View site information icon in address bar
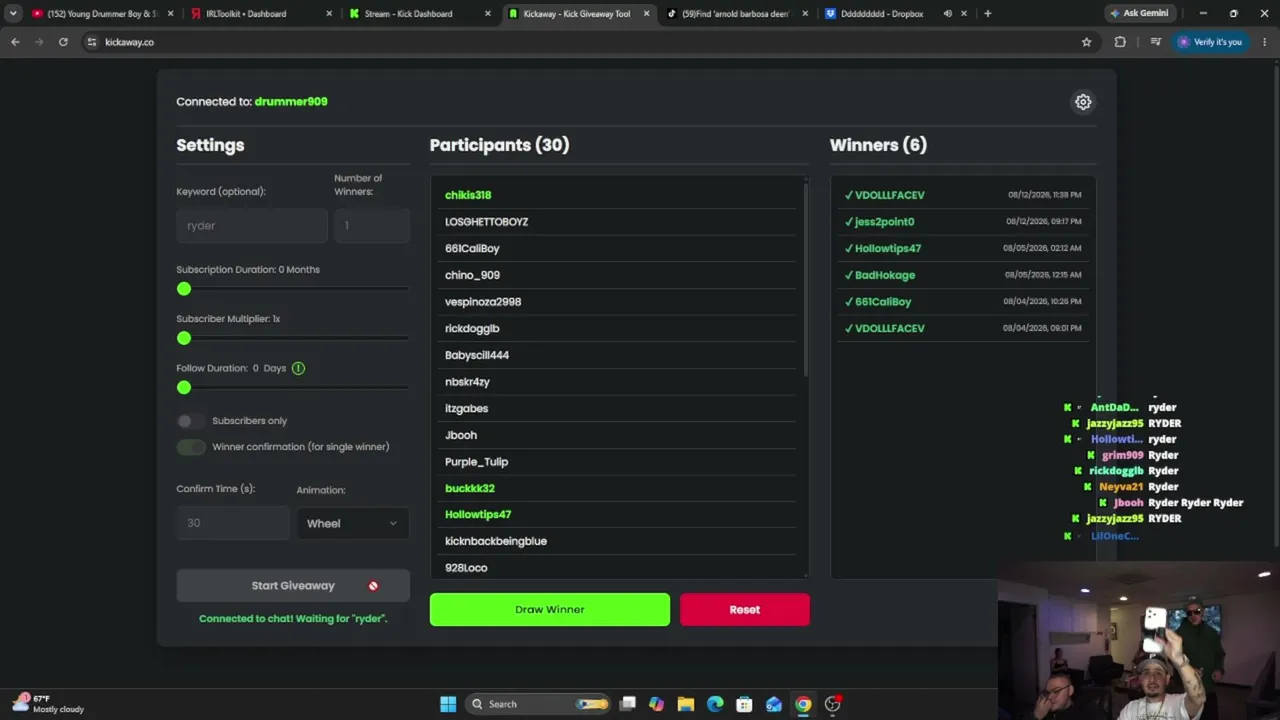This screenshot has width=1280, height=720. click(x=91, y=42)
